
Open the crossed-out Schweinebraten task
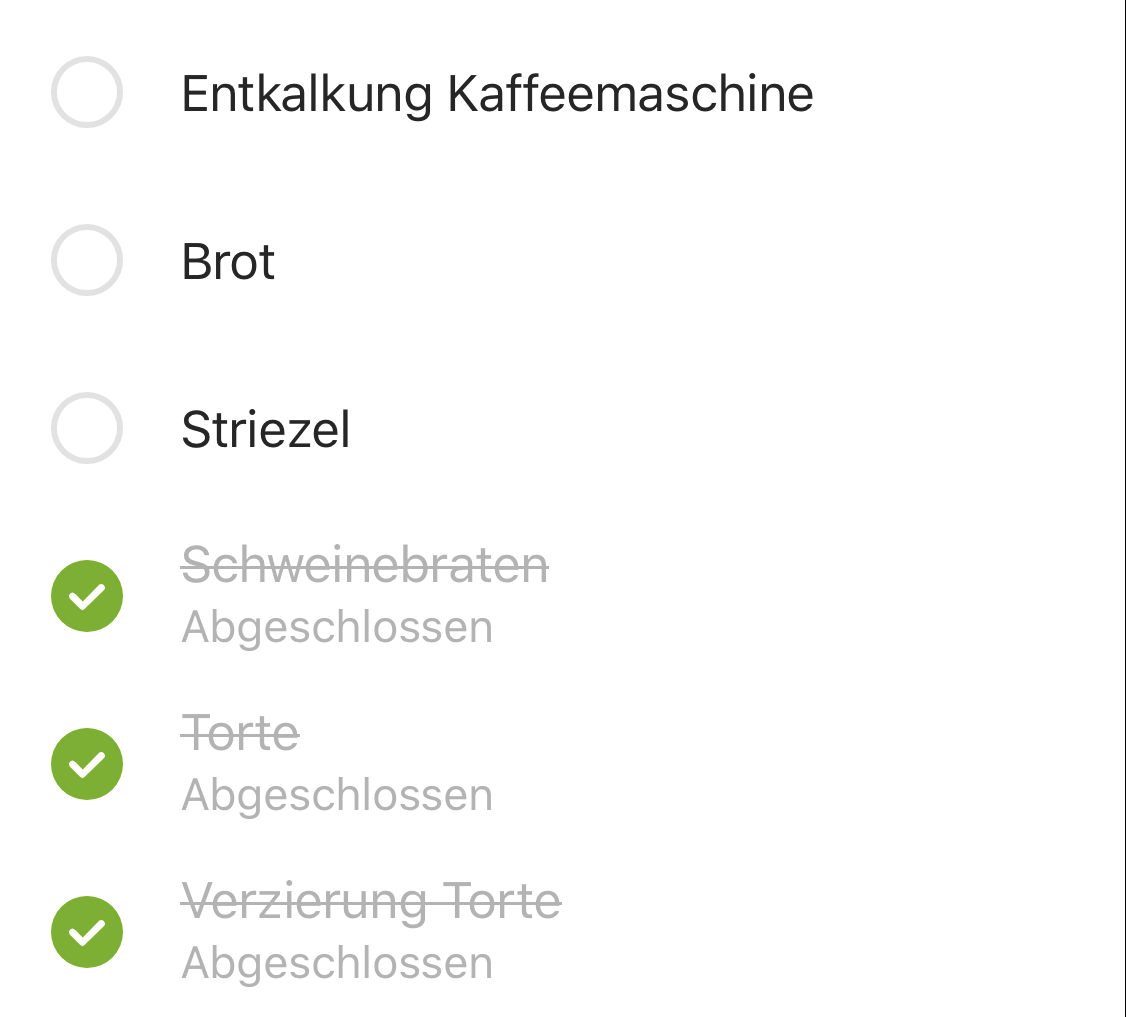[x=365, y=566]
